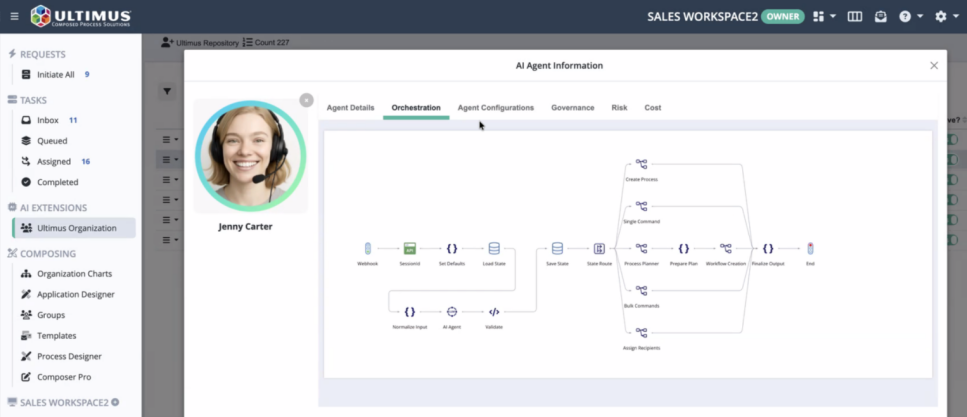The height and width of the screenshot is (417, 967).
Task: Open the workspace switcher grid dropdown
Action: pos(824,17)
